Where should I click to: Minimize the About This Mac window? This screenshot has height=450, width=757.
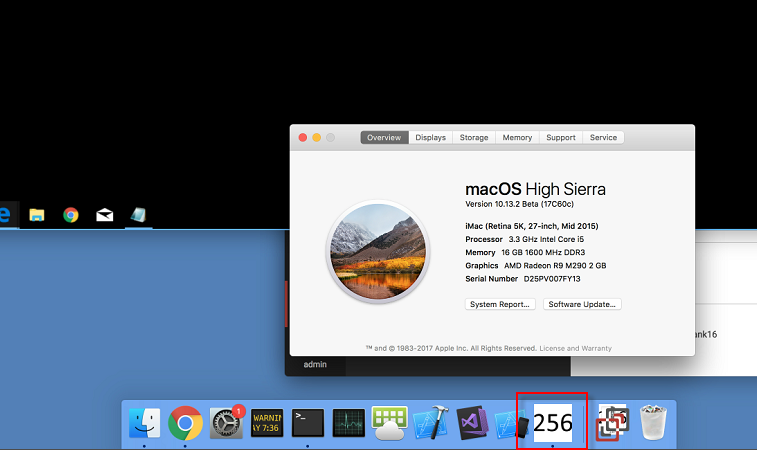pyautogui.click(x=317, y=138)
